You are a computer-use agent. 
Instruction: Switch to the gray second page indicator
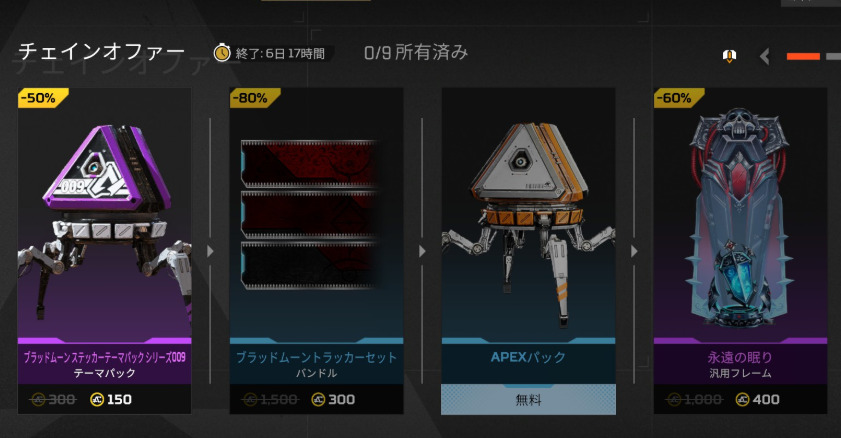pyautogui.click(x=833, y=56)
